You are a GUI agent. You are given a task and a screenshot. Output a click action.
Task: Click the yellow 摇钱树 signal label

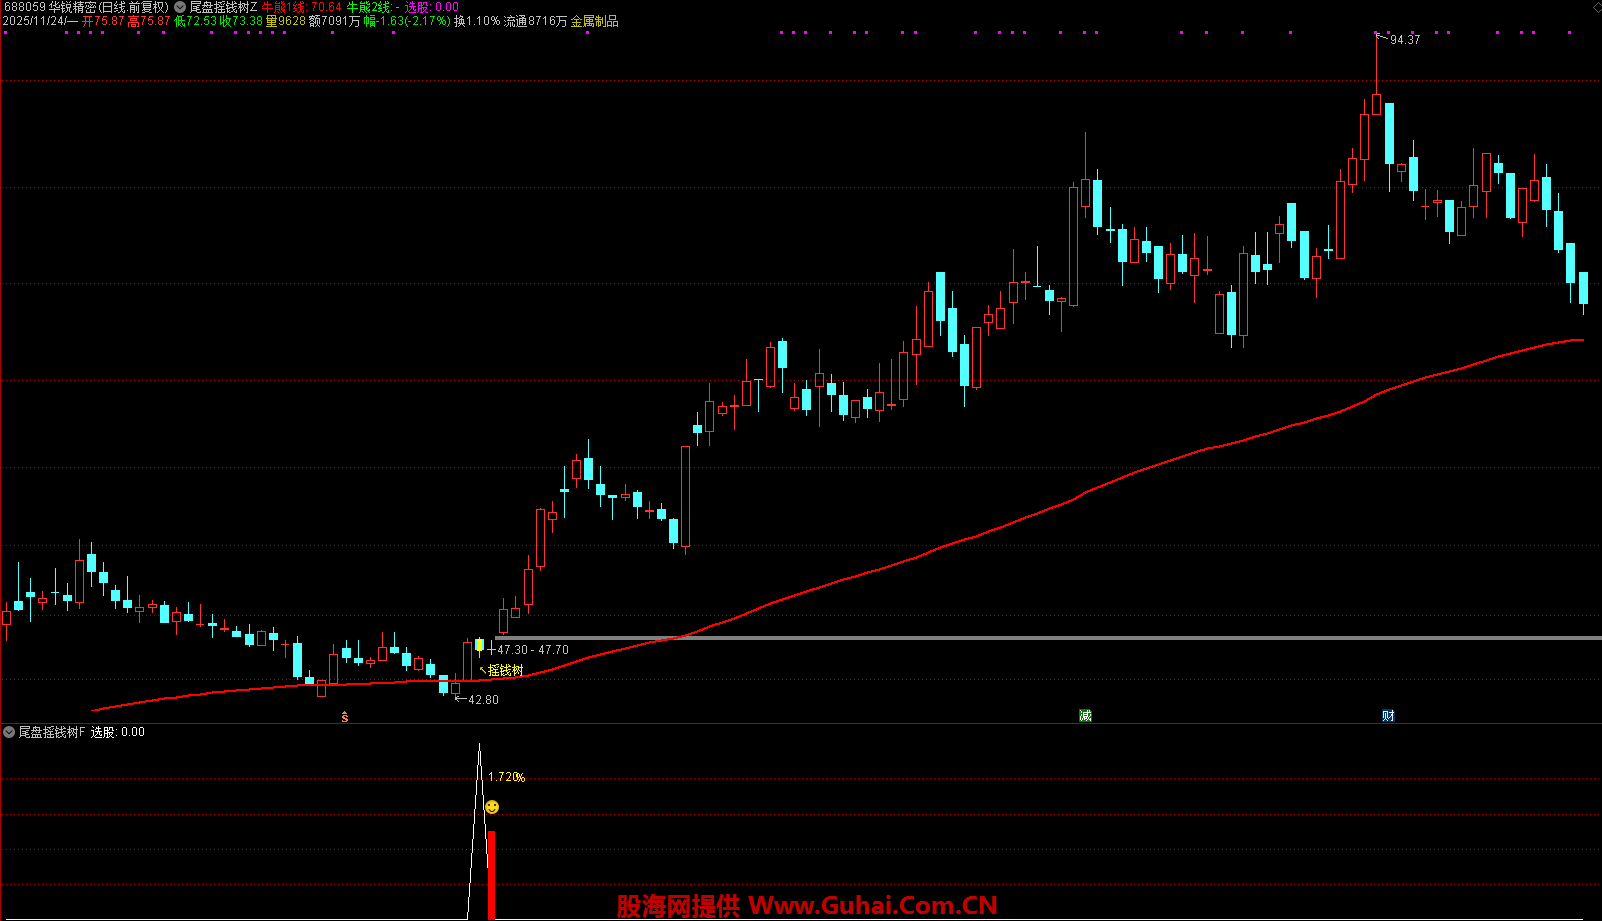point(505,670)
